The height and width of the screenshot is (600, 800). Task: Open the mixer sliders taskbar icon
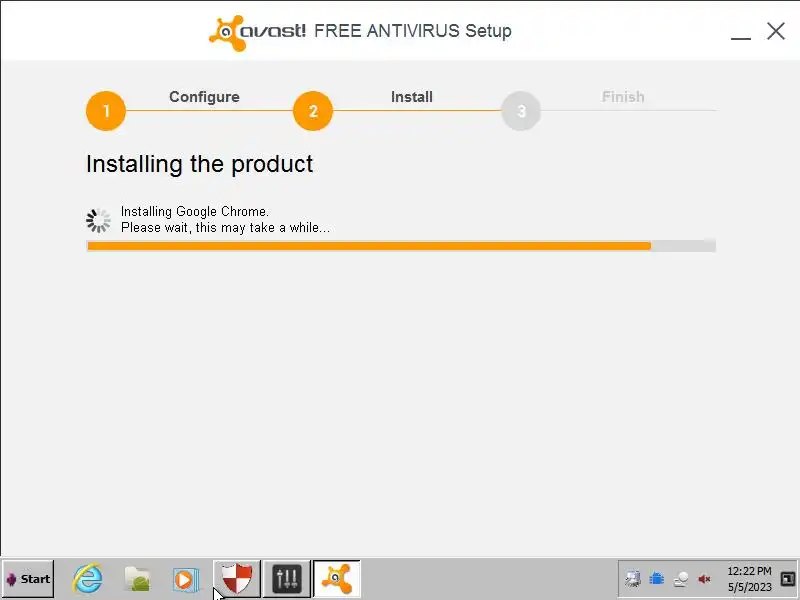coord(287,579)
